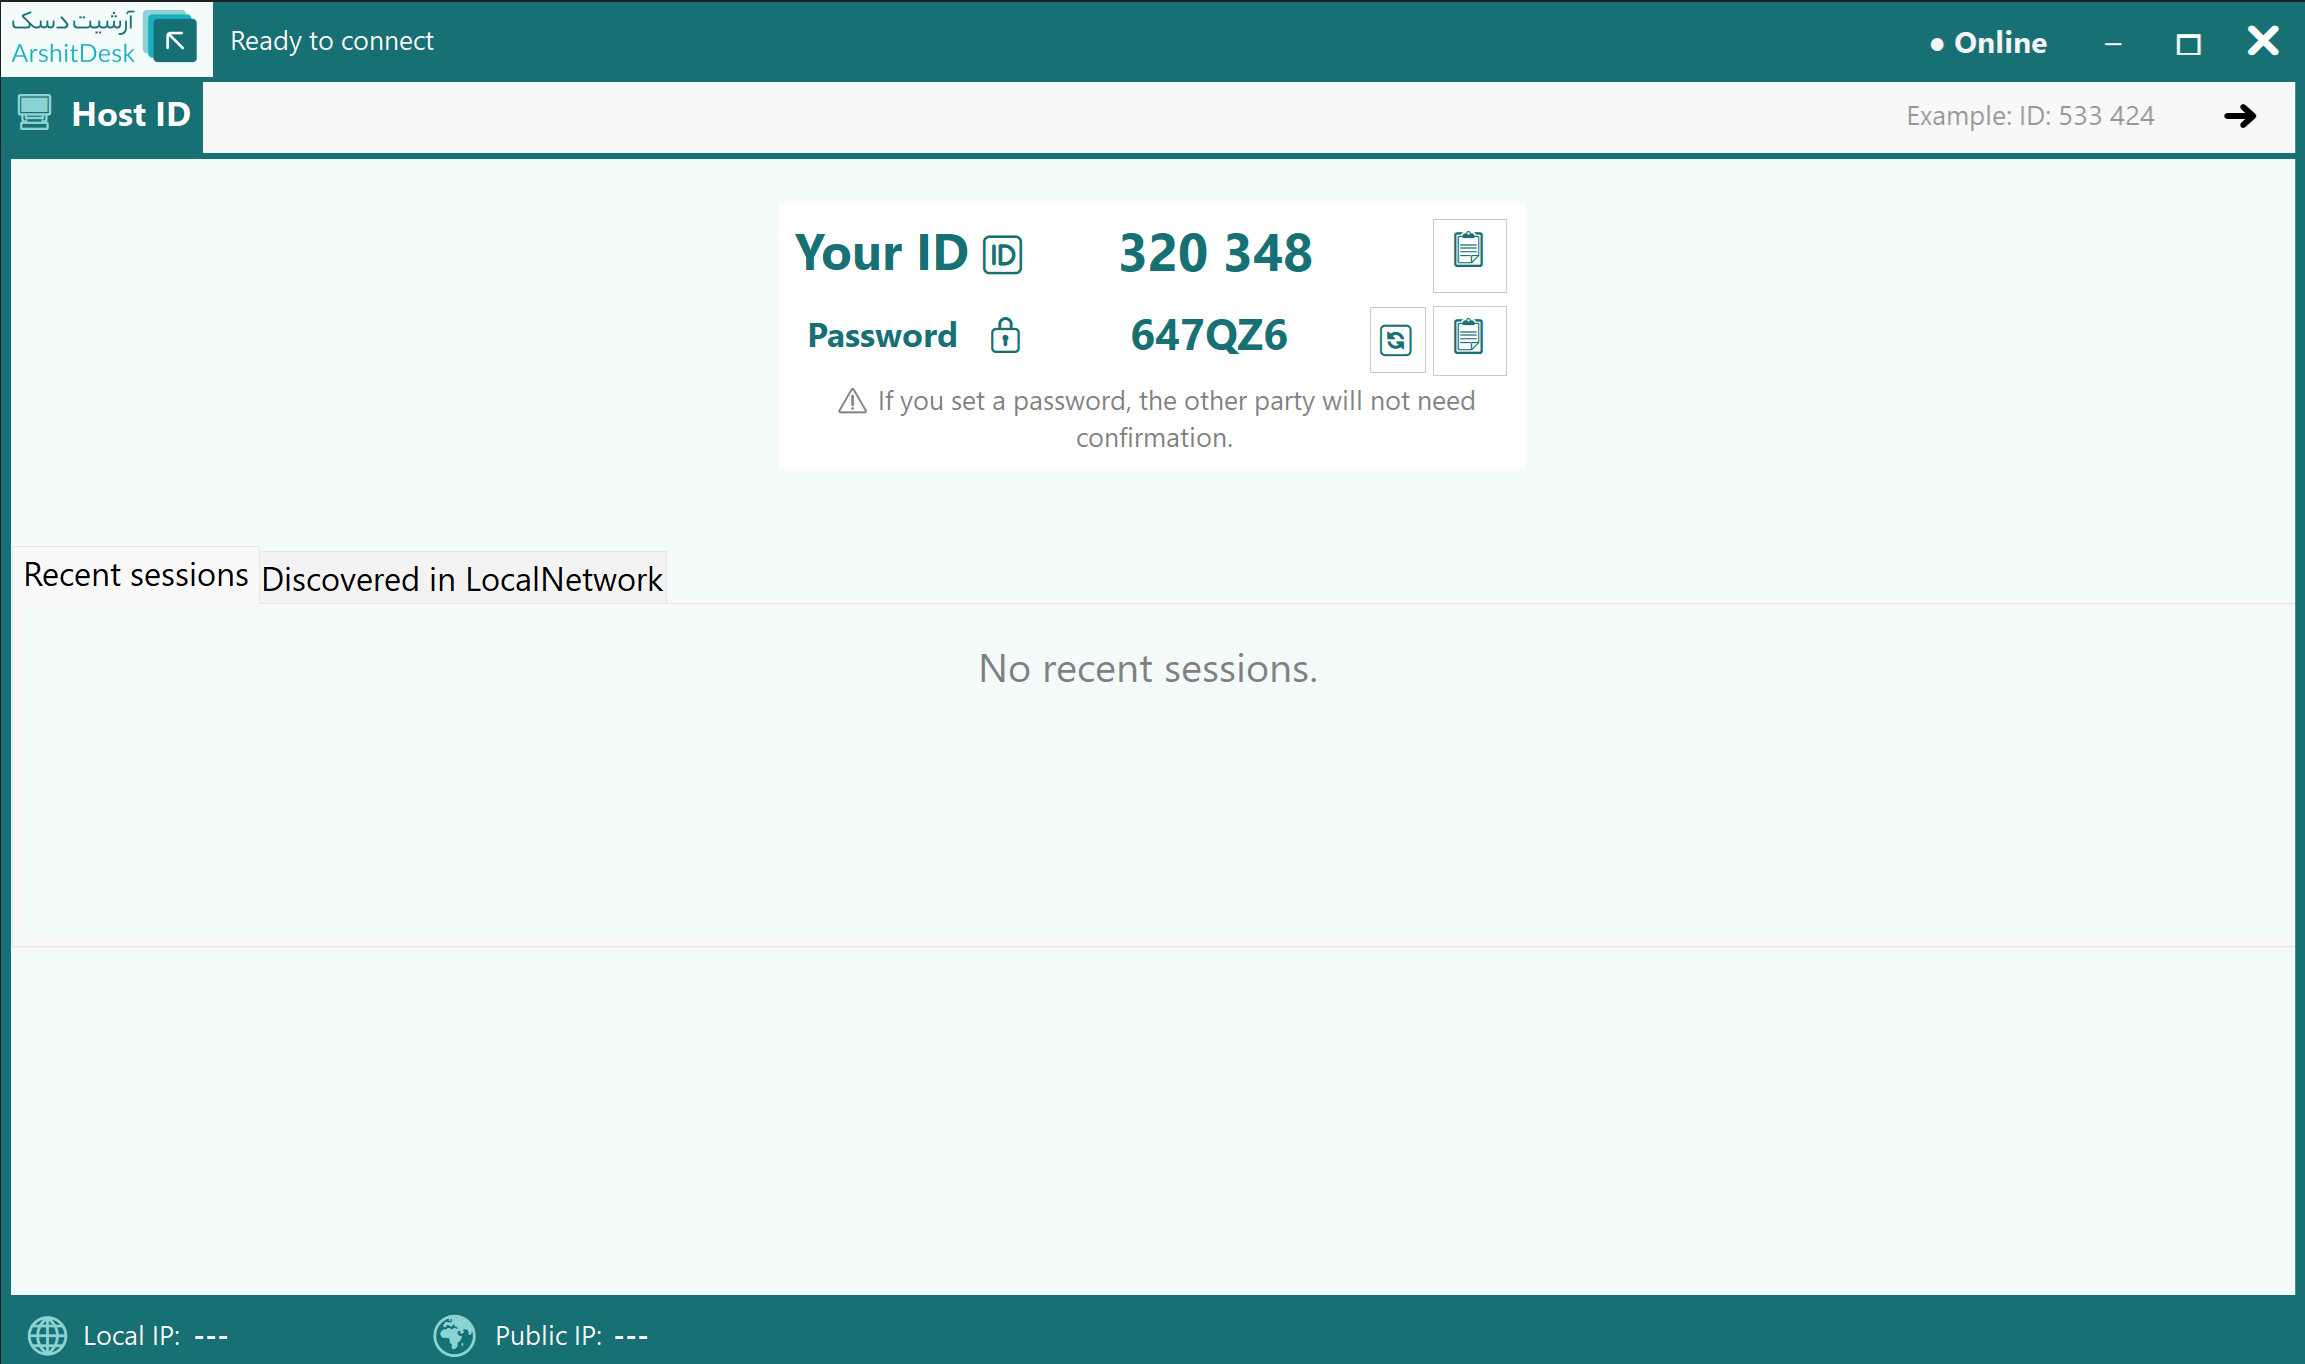The image size is (2305, 1364).
Task: Click the Public IP earth icon
Action: 455,1335
